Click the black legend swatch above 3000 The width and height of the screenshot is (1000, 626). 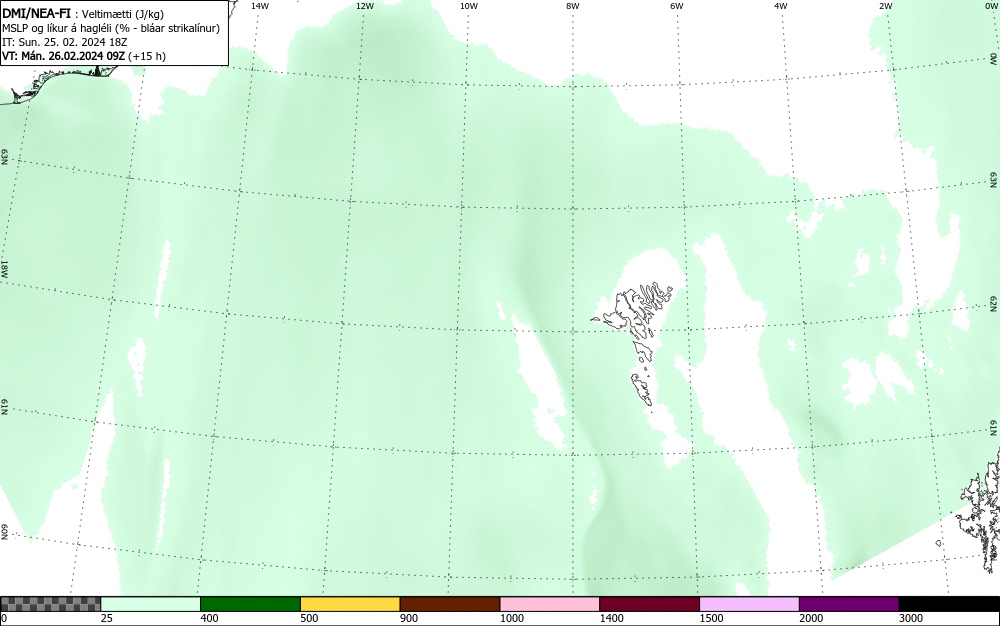coord(949,604)
